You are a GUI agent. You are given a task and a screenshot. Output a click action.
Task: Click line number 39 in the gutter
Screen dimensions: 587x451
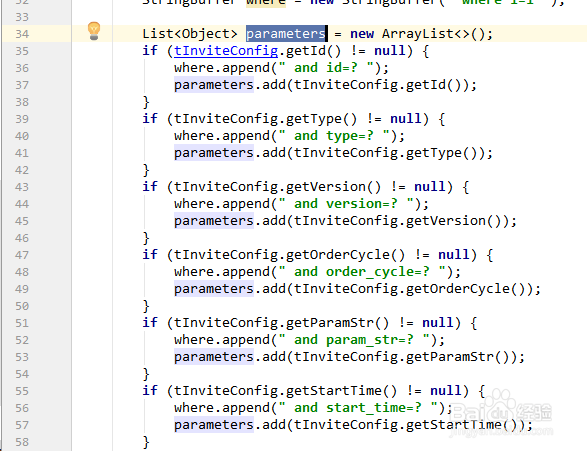point(22,119)
